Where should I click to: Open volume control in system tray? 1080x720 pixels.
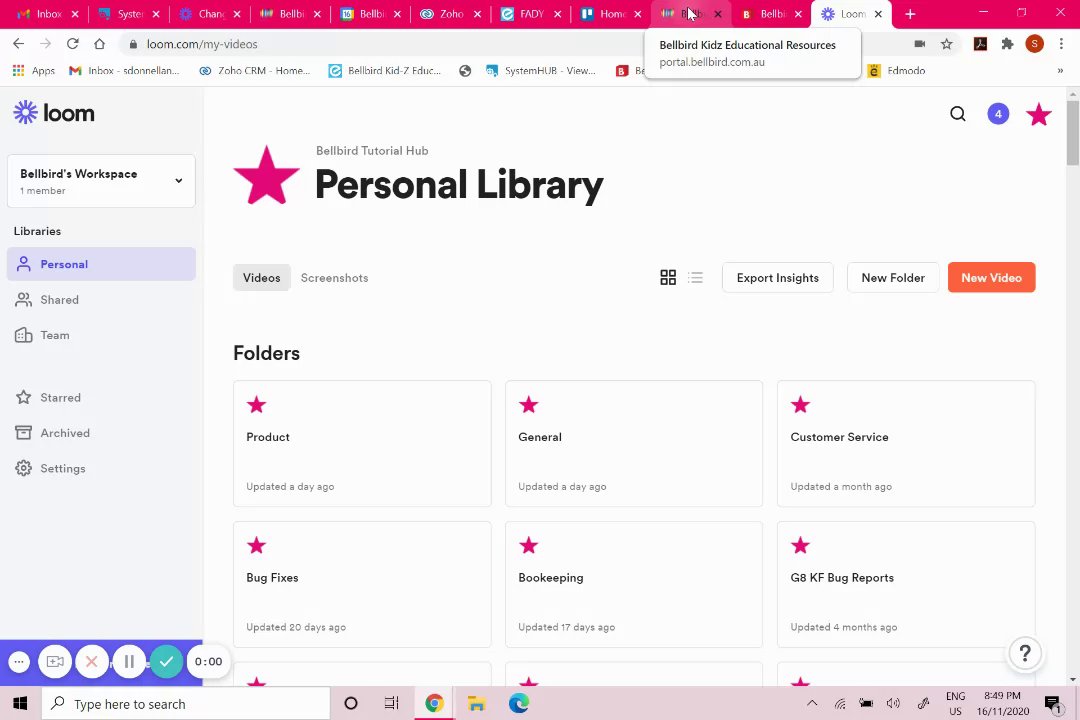[x=893, y=703]
